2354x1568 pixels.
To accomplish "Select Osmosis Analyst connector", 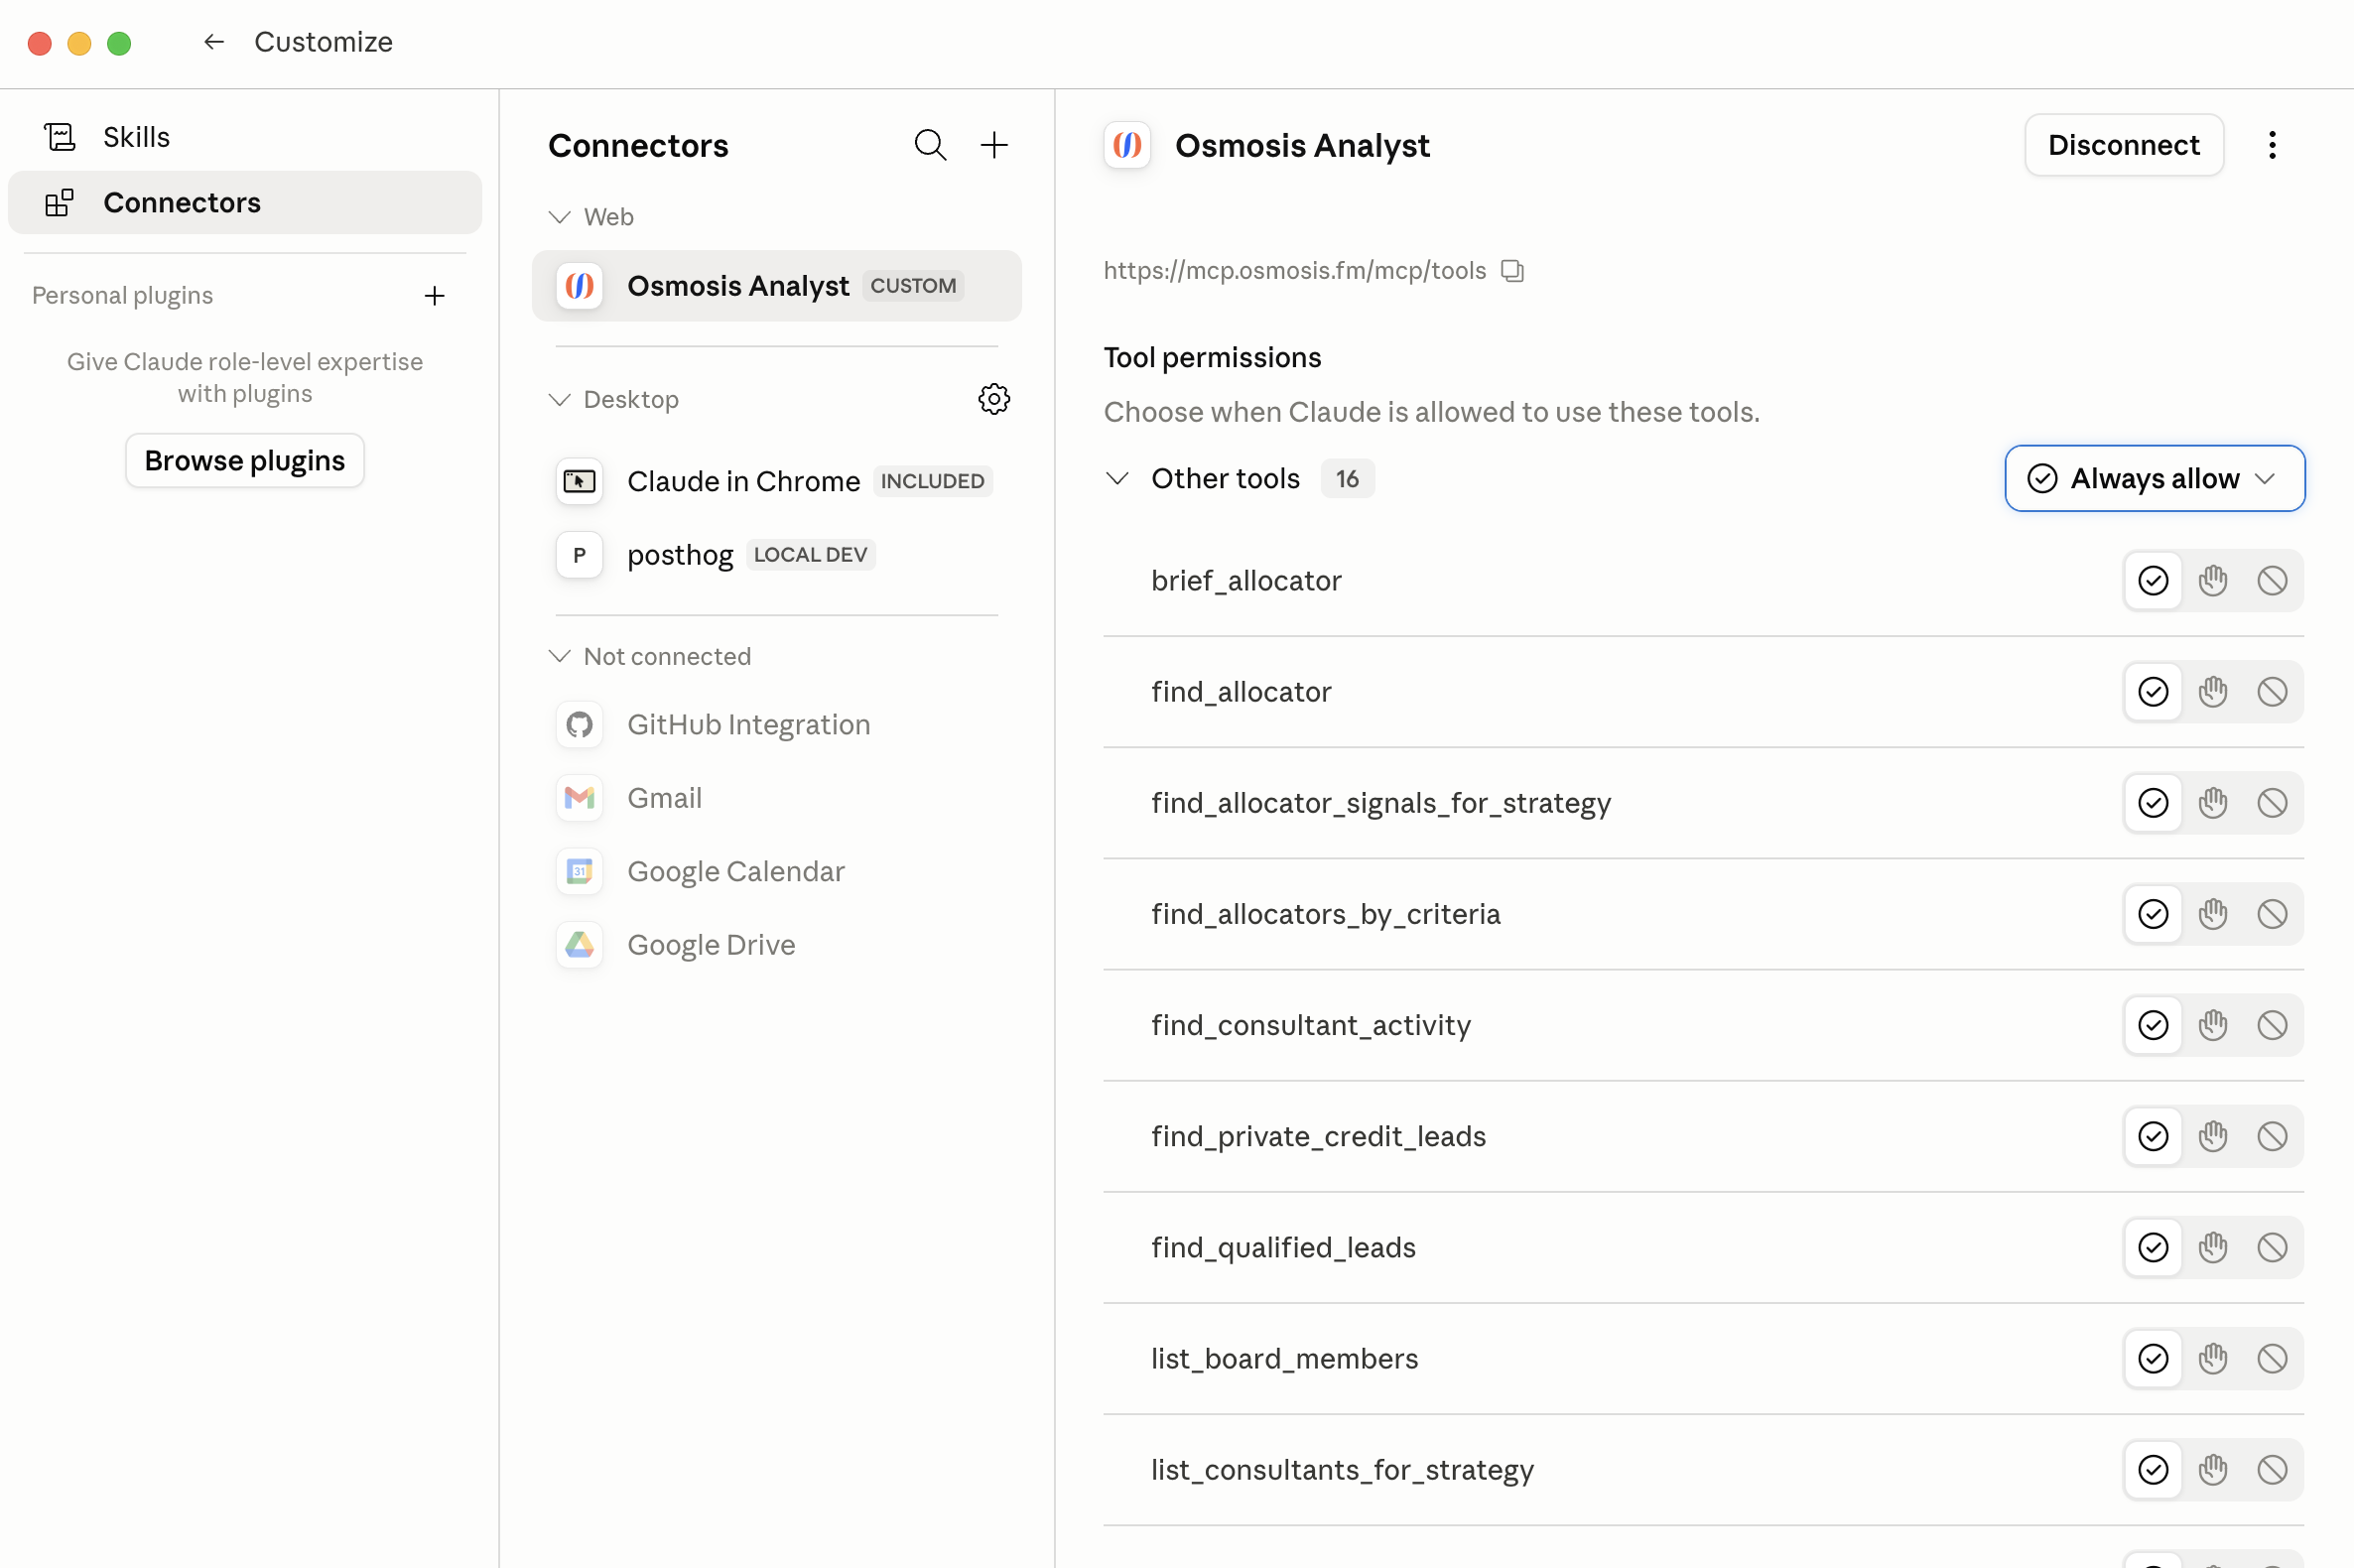I will pyautogui.click(x=776, y=286).
